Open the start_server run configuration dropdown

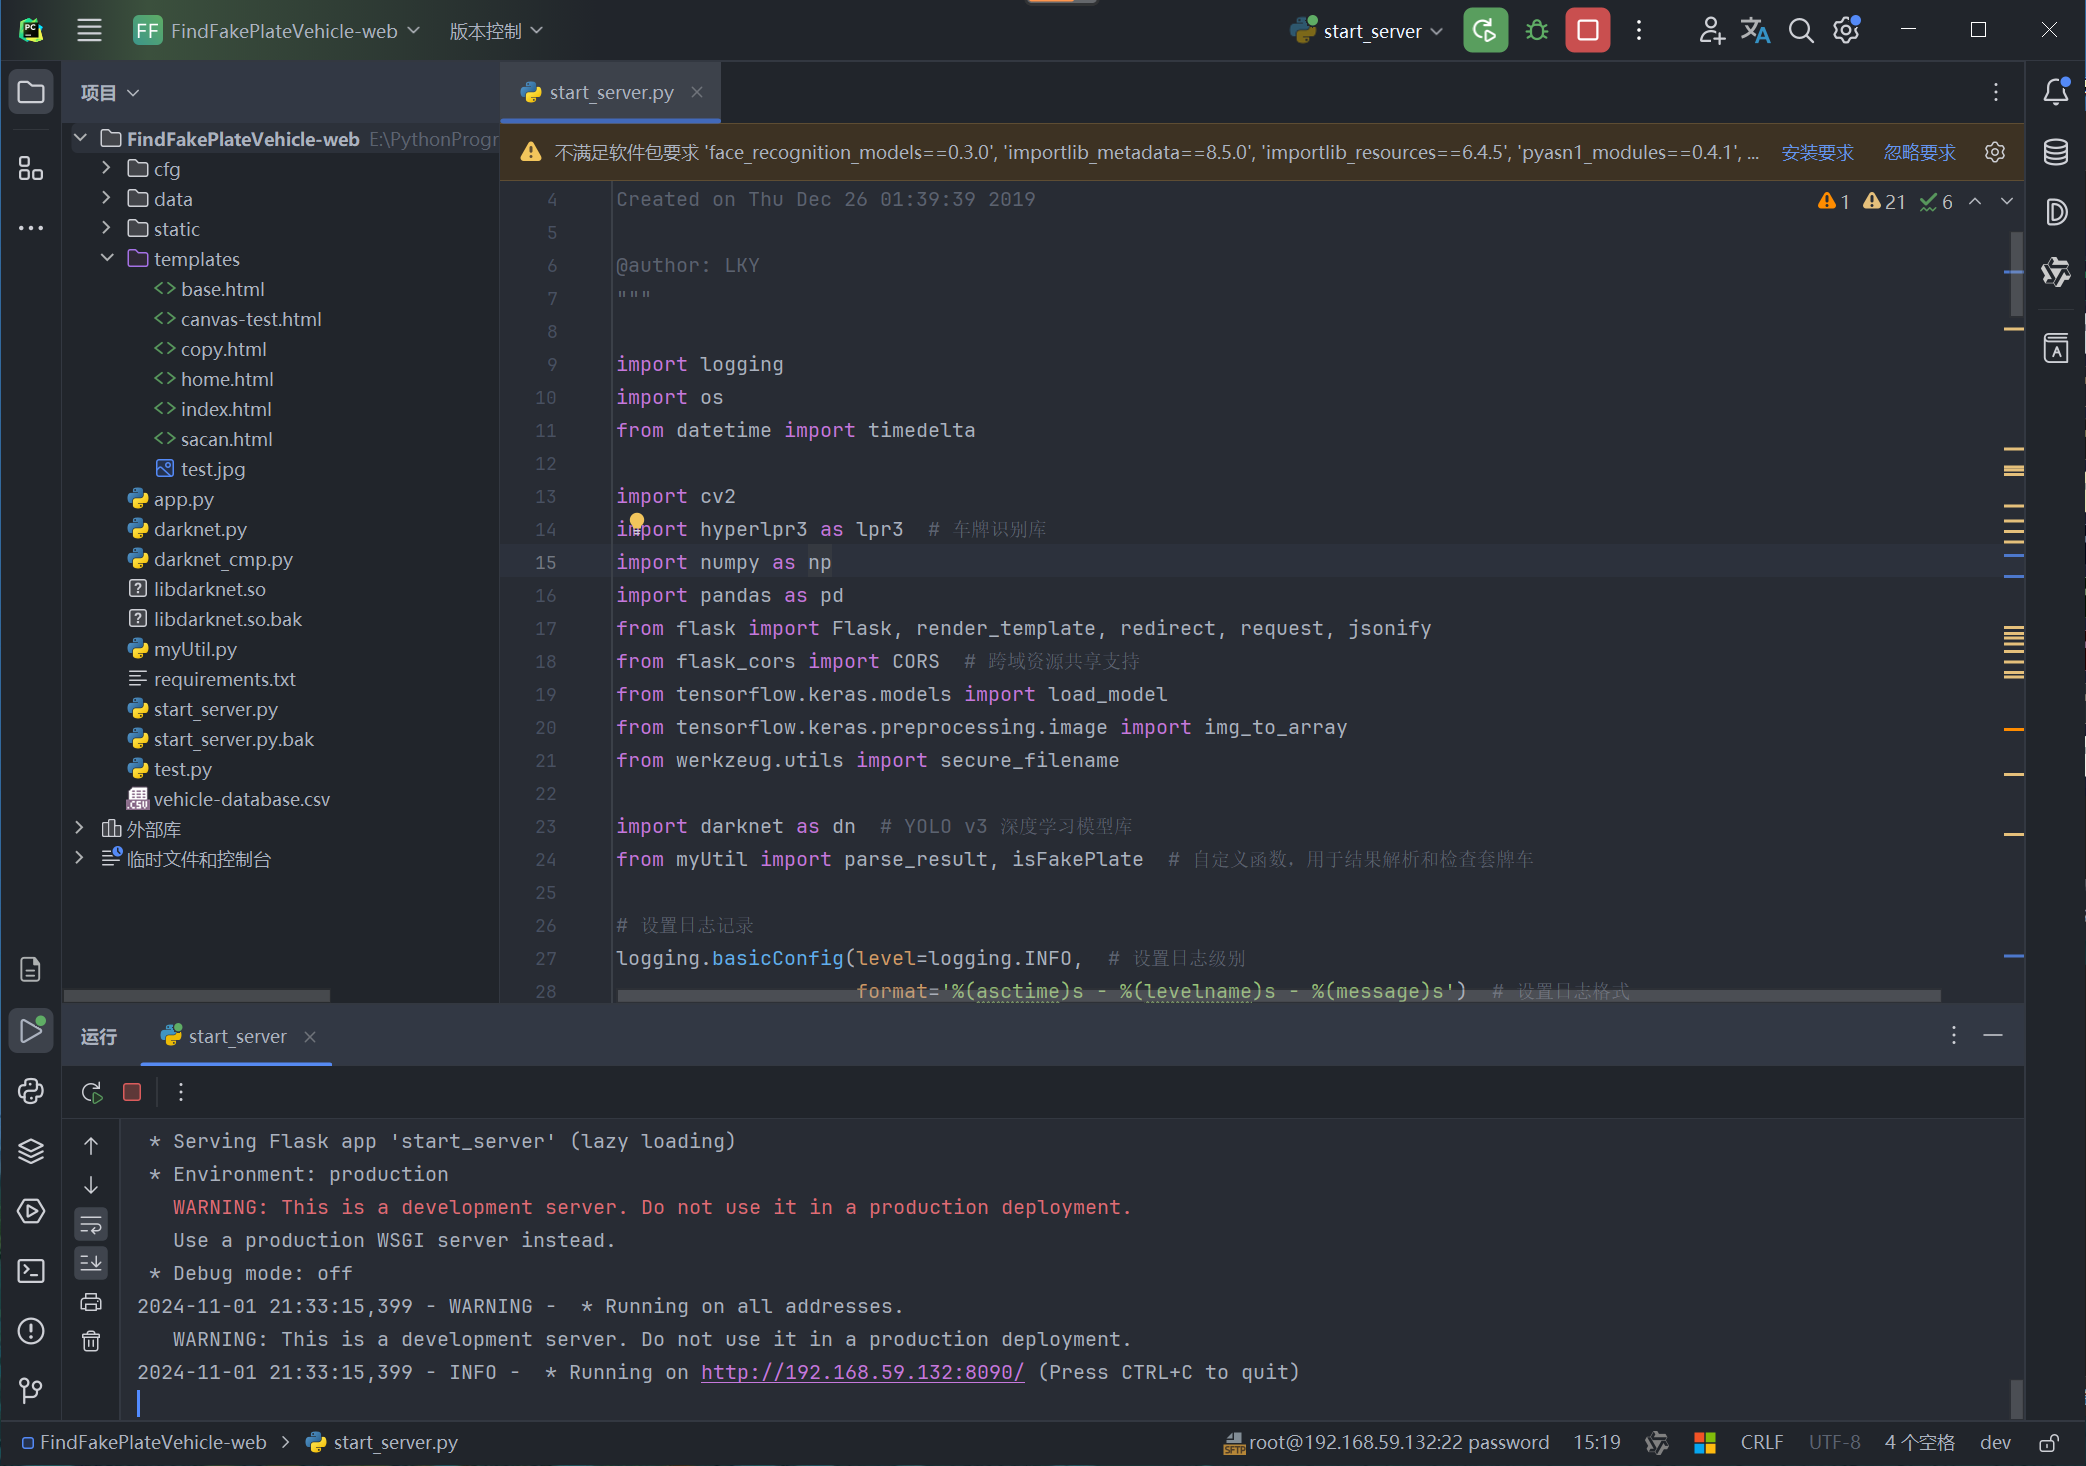click(1372, 31)
